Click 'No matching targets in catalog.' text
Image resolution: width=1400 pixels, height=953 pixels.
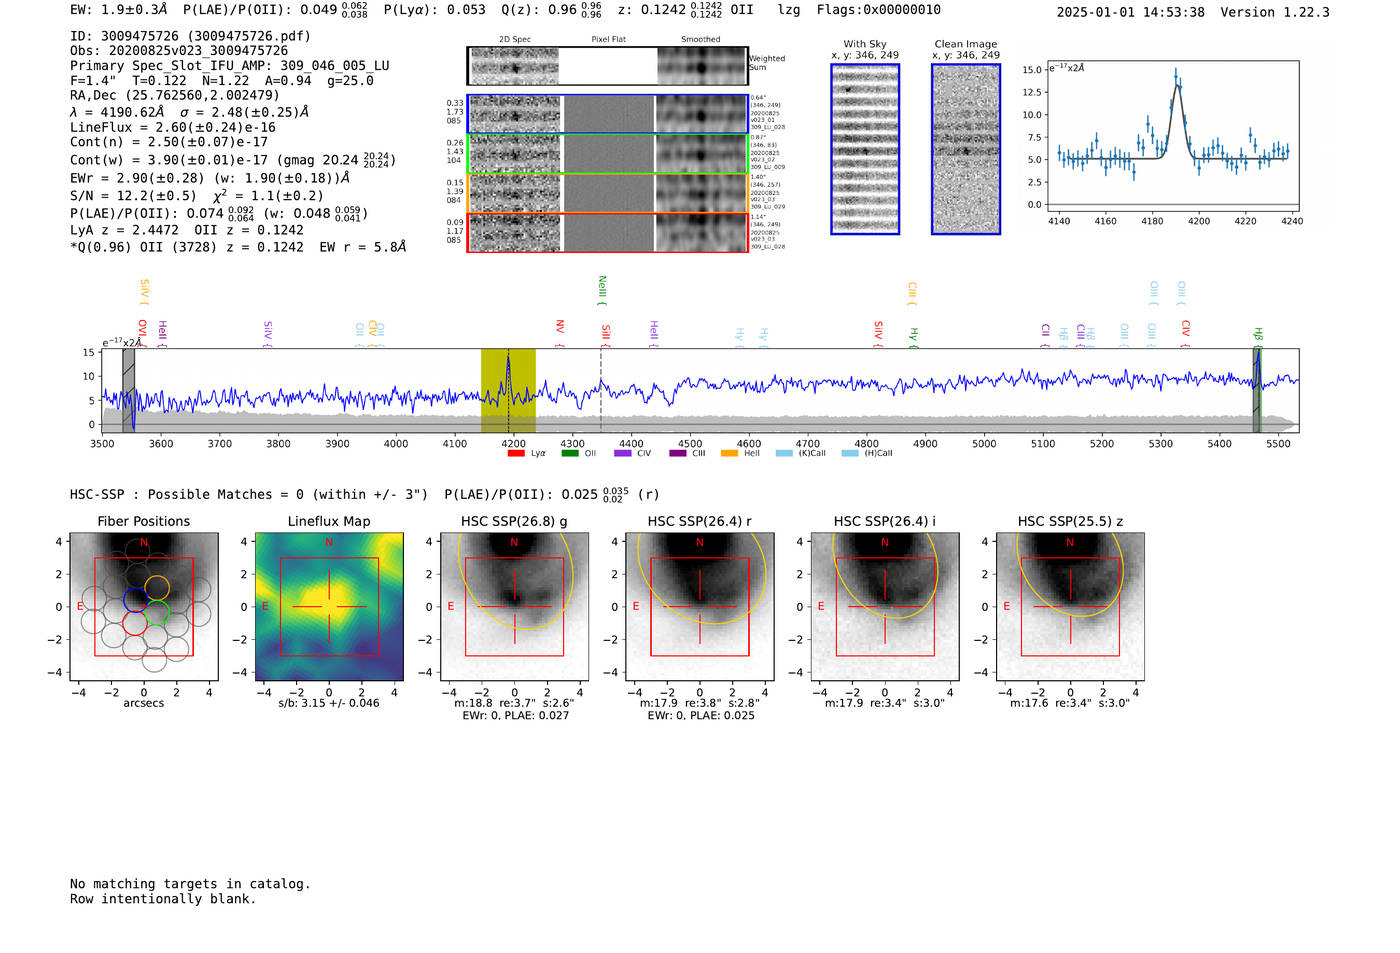pos(190,884)
